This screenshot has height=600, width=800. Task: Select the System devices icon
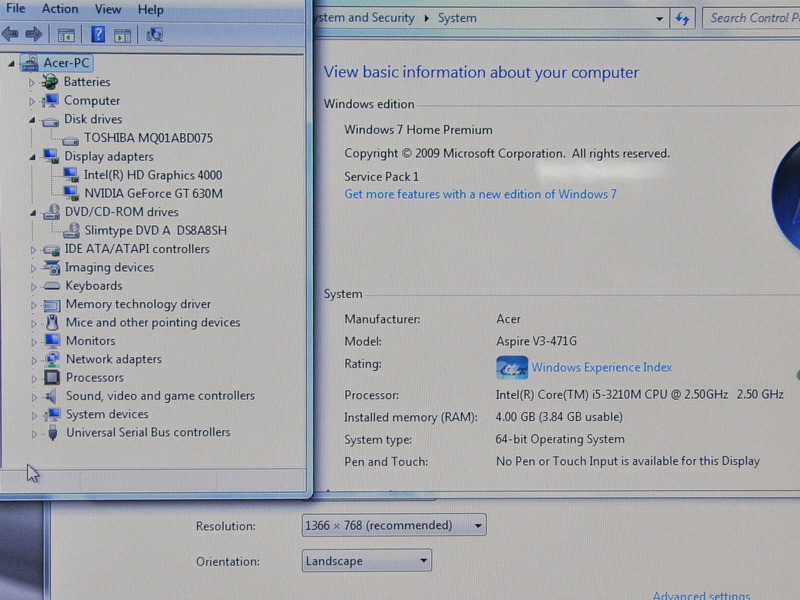point(53,414)
